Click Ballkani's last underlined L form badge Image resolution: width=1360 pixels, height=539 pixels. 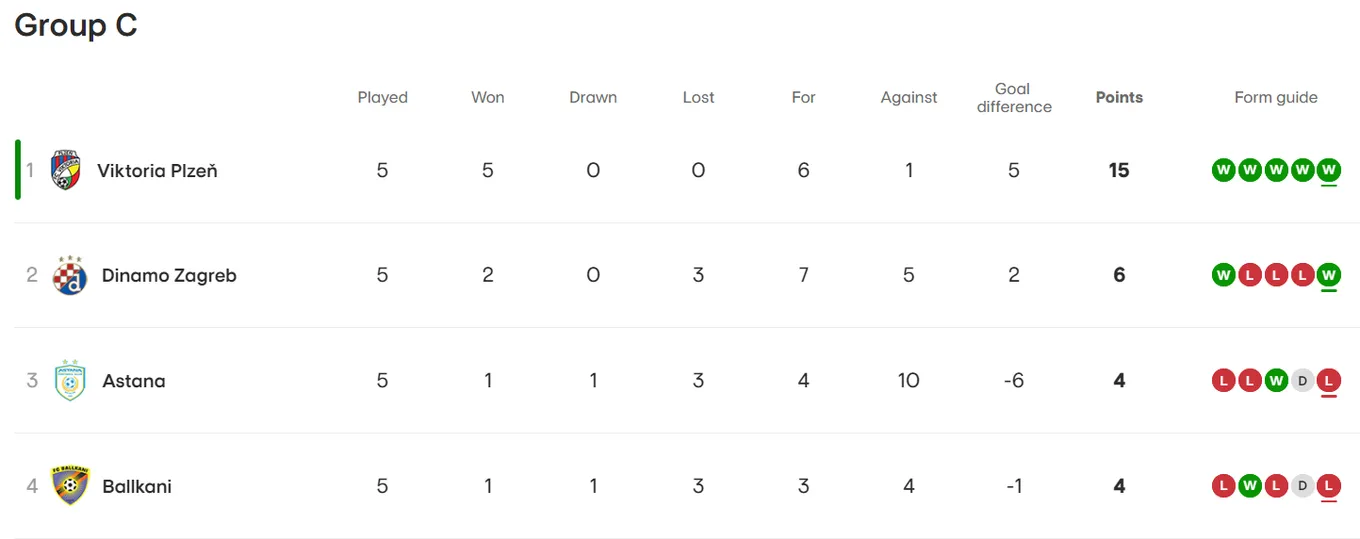(1329, 486)
